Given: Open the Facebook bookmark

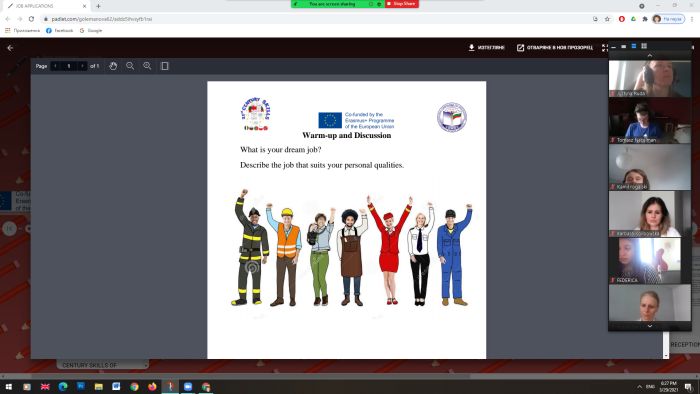Looking at the screenshot, I should coord(60,30).
